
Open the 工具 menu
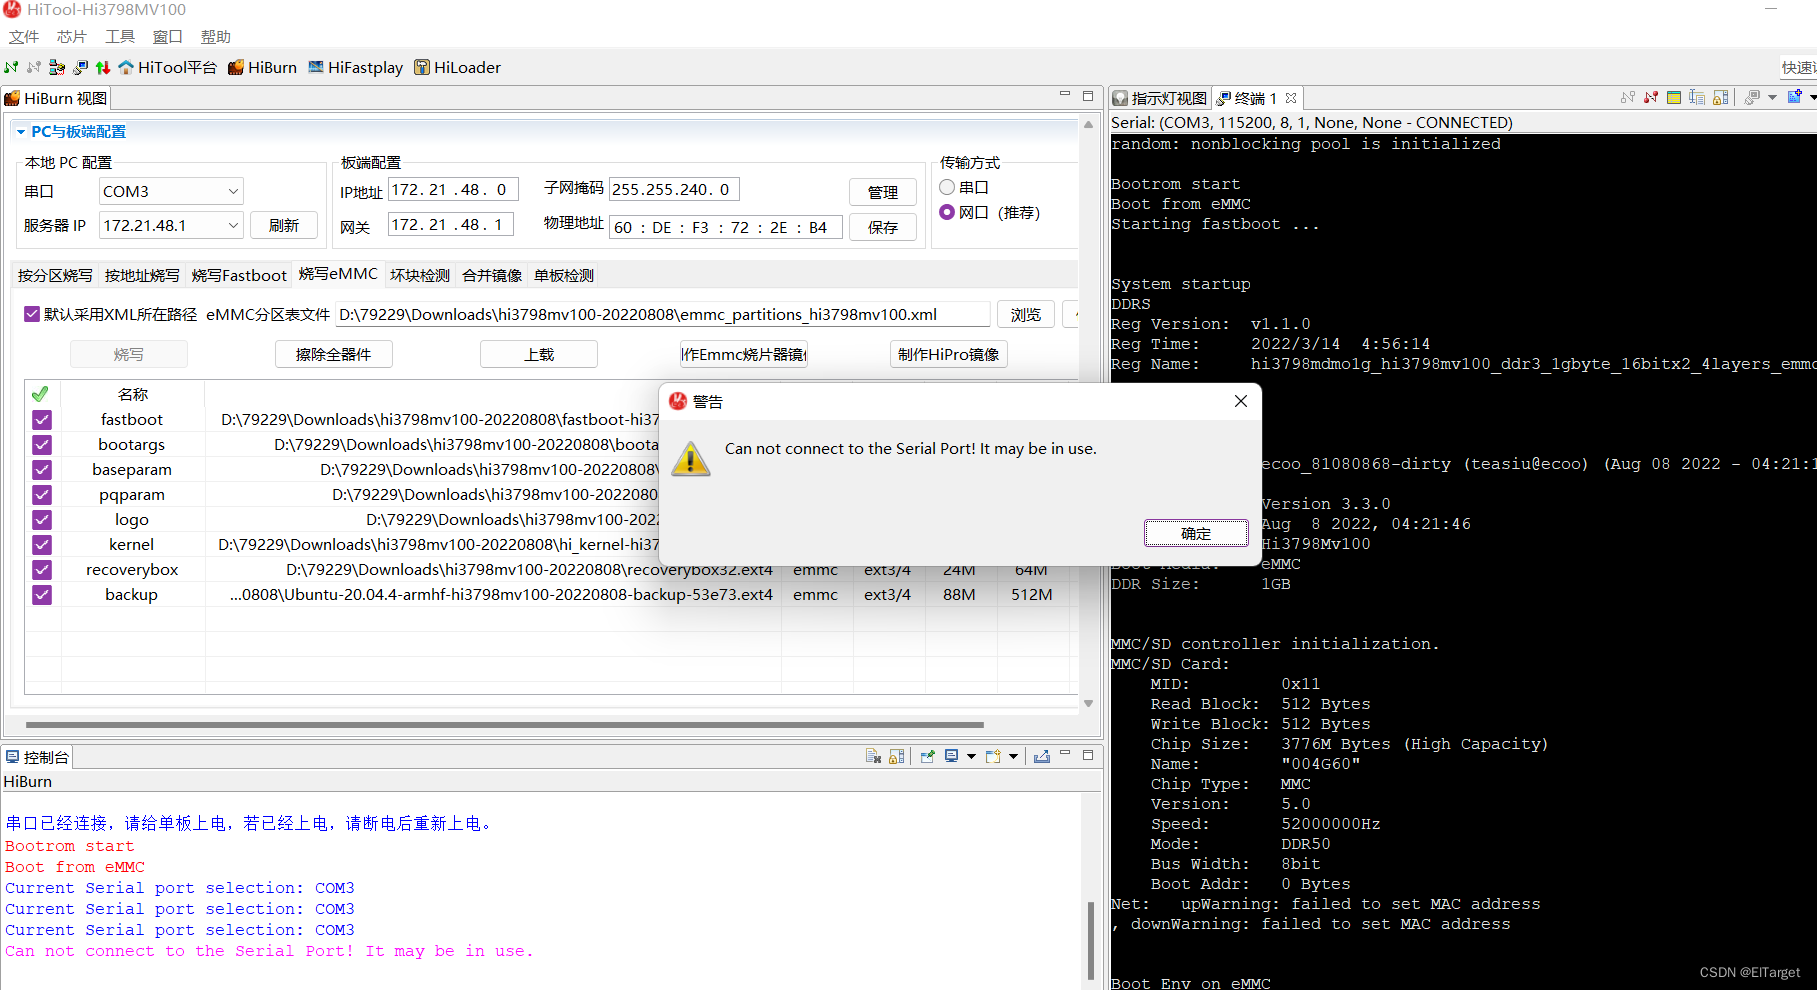[120, 37]
